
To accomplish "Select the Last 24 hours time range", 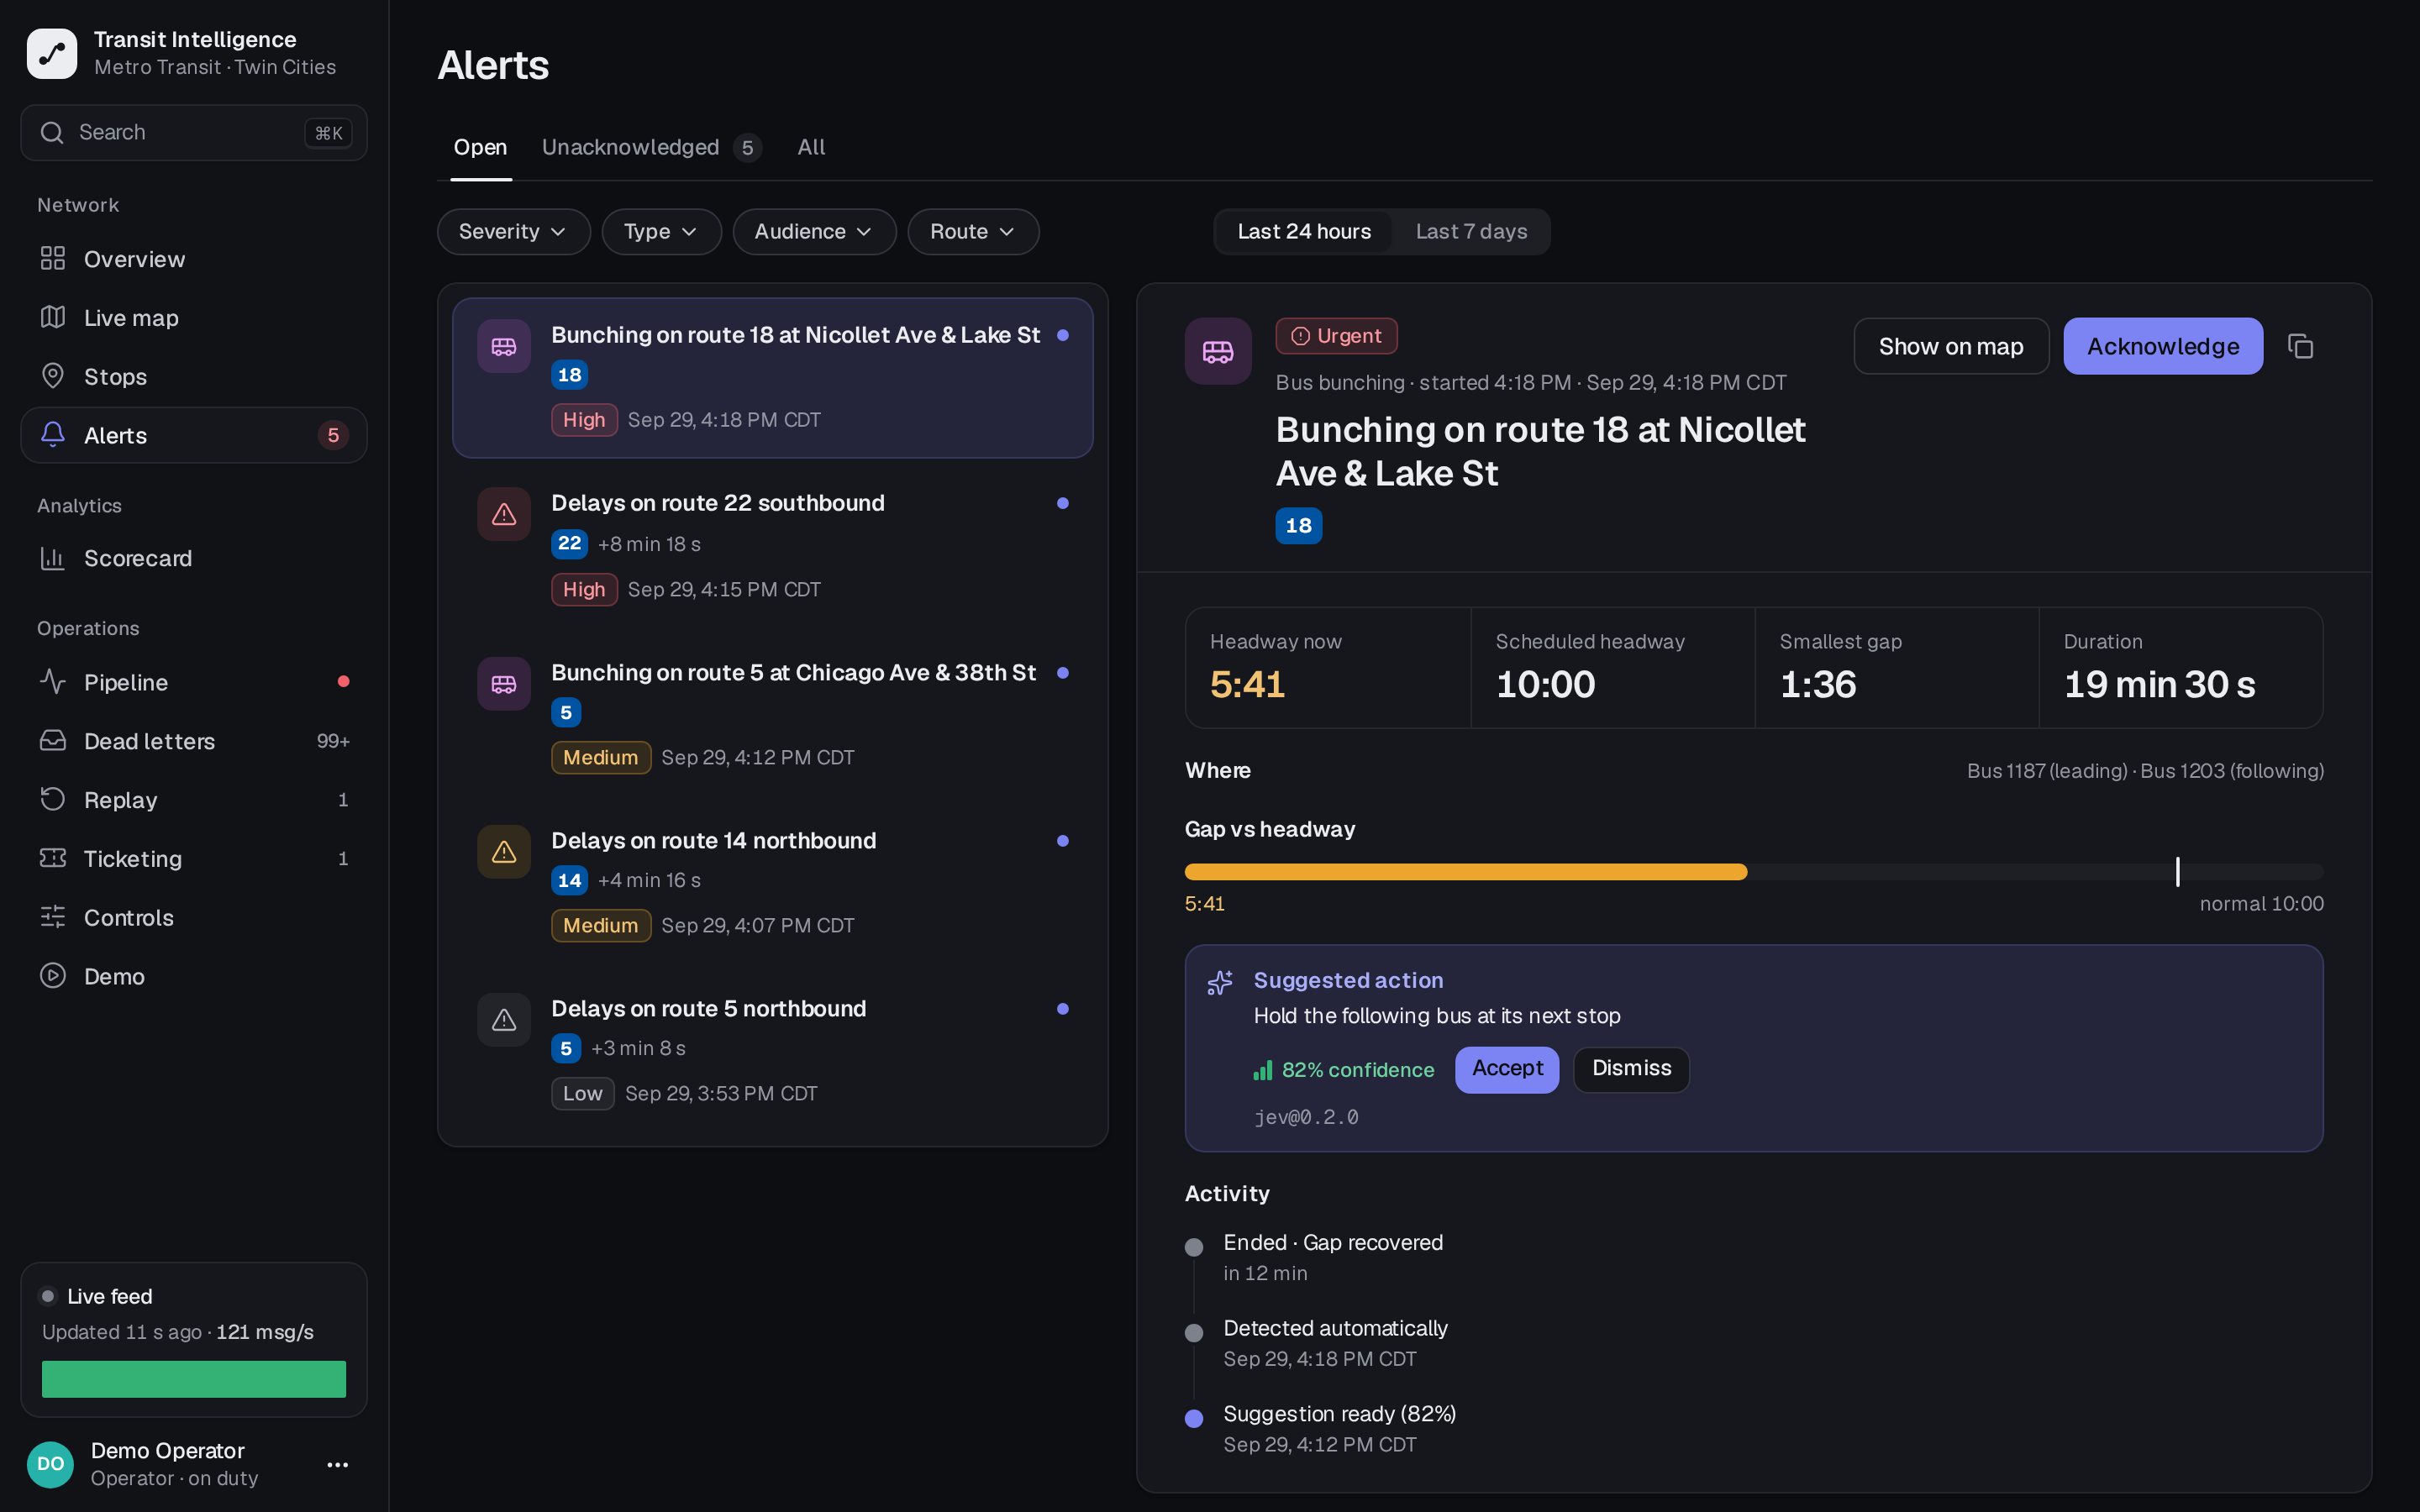I will pos(1304,232).
